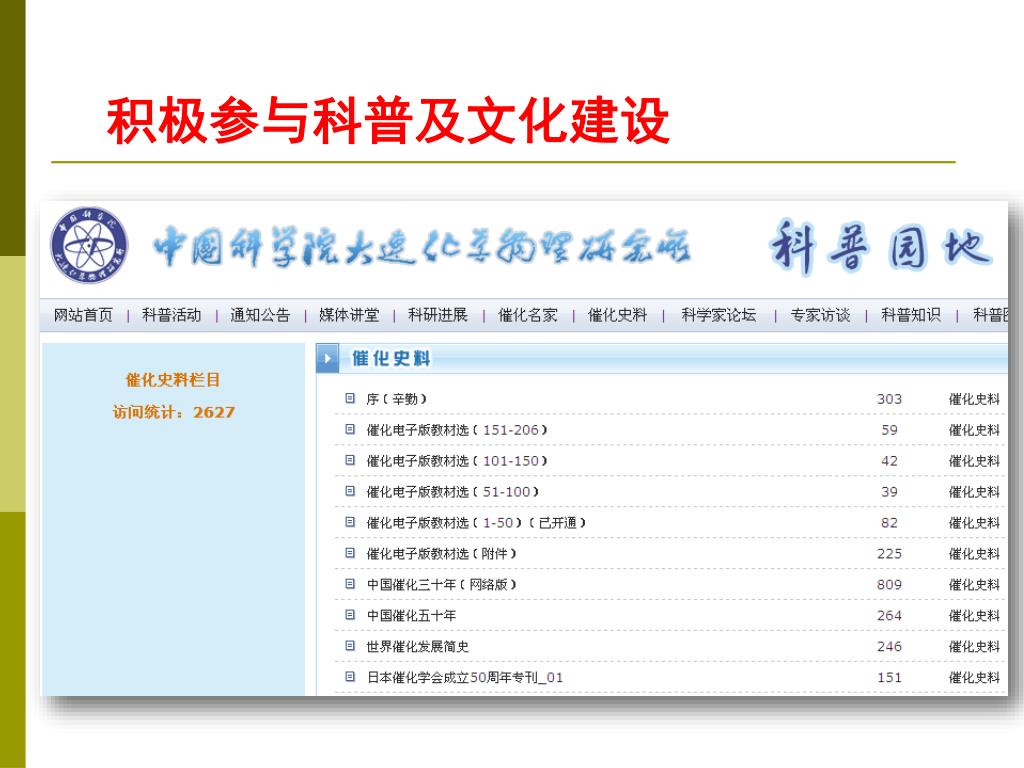
Task: Open the article 世界催化发展简史
Action: [417, 646]
